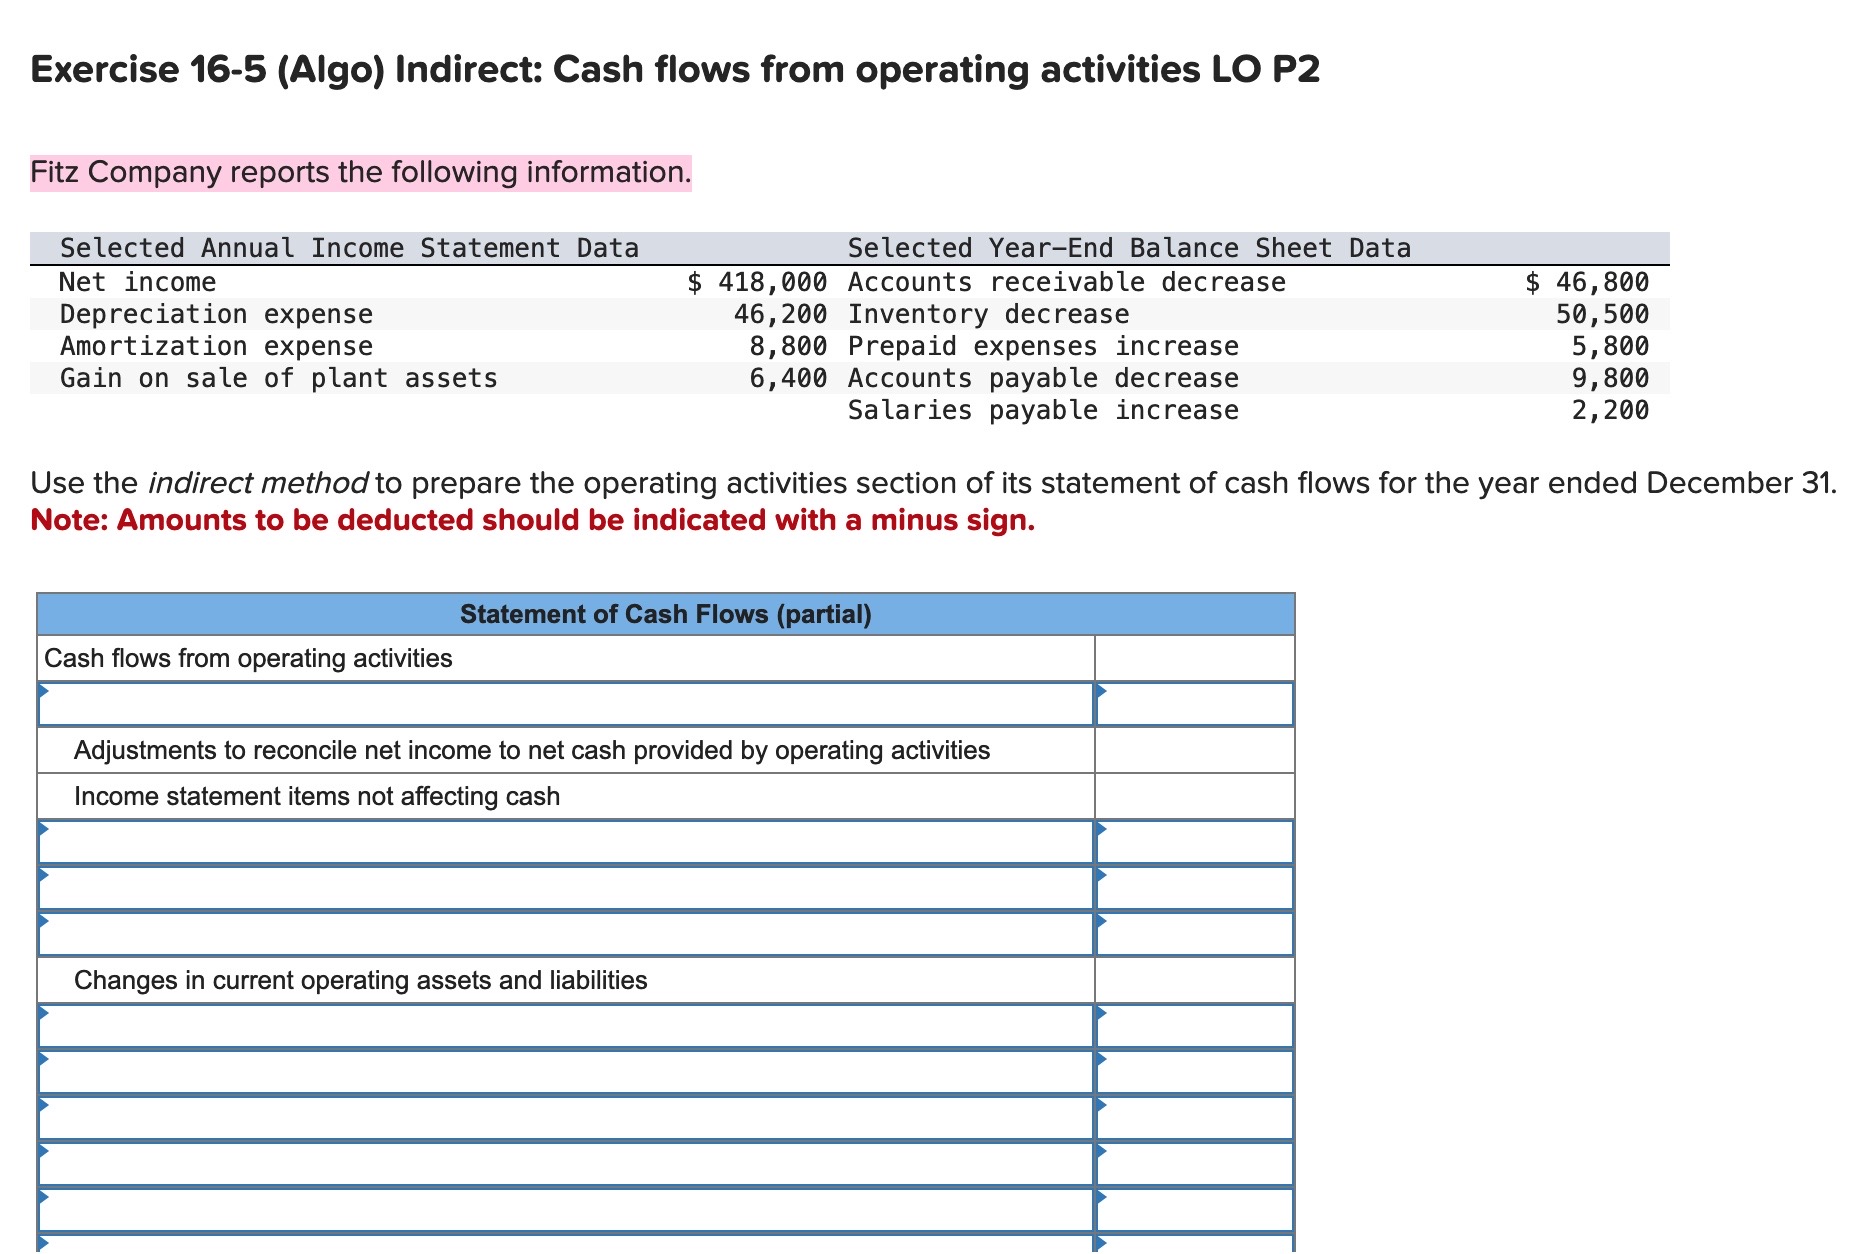The image size is (1858, 1254).
Task: Click 'Accounts receivable decrease' label
Action: pyautogui.click(x=1067, y=282)
